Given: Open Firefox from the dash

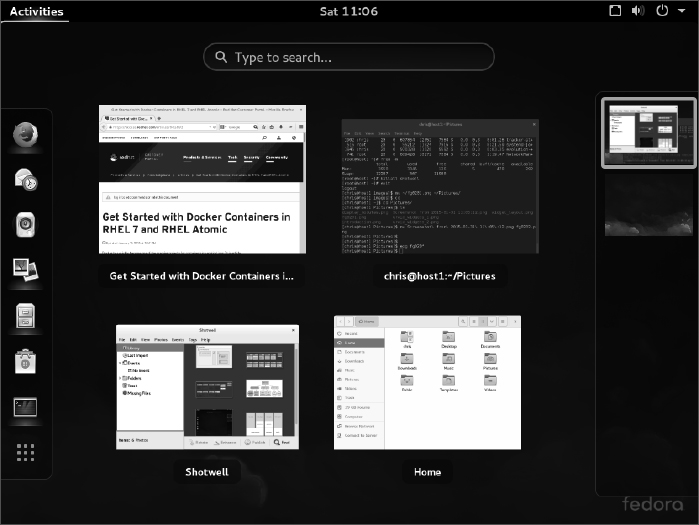Looking at the screenshot, I should pos(25,134).
